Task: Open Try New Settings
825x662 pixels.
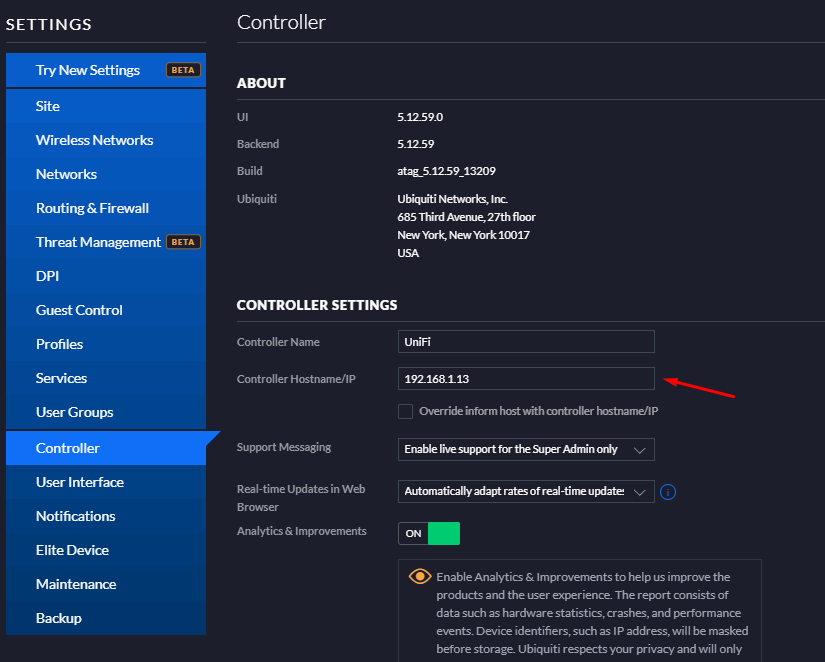Action: tap(106, 70)
